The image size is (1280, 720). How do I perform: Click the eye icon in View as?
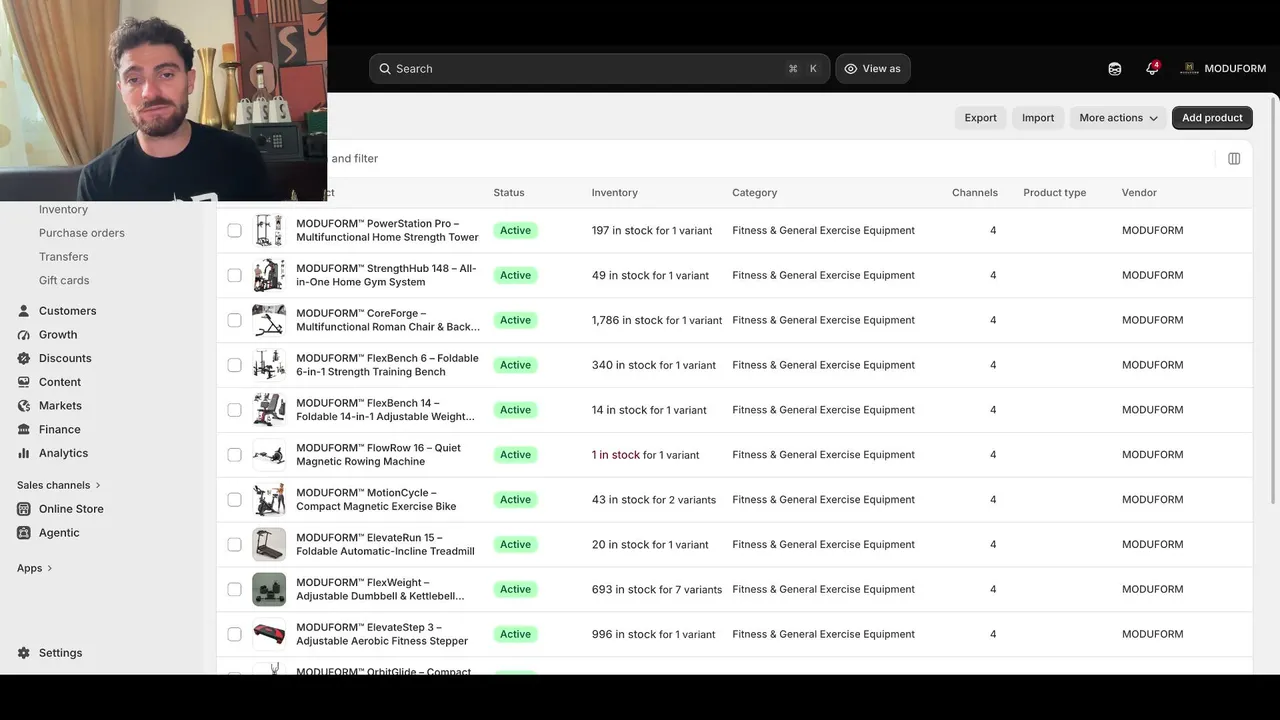coord(851,69)
